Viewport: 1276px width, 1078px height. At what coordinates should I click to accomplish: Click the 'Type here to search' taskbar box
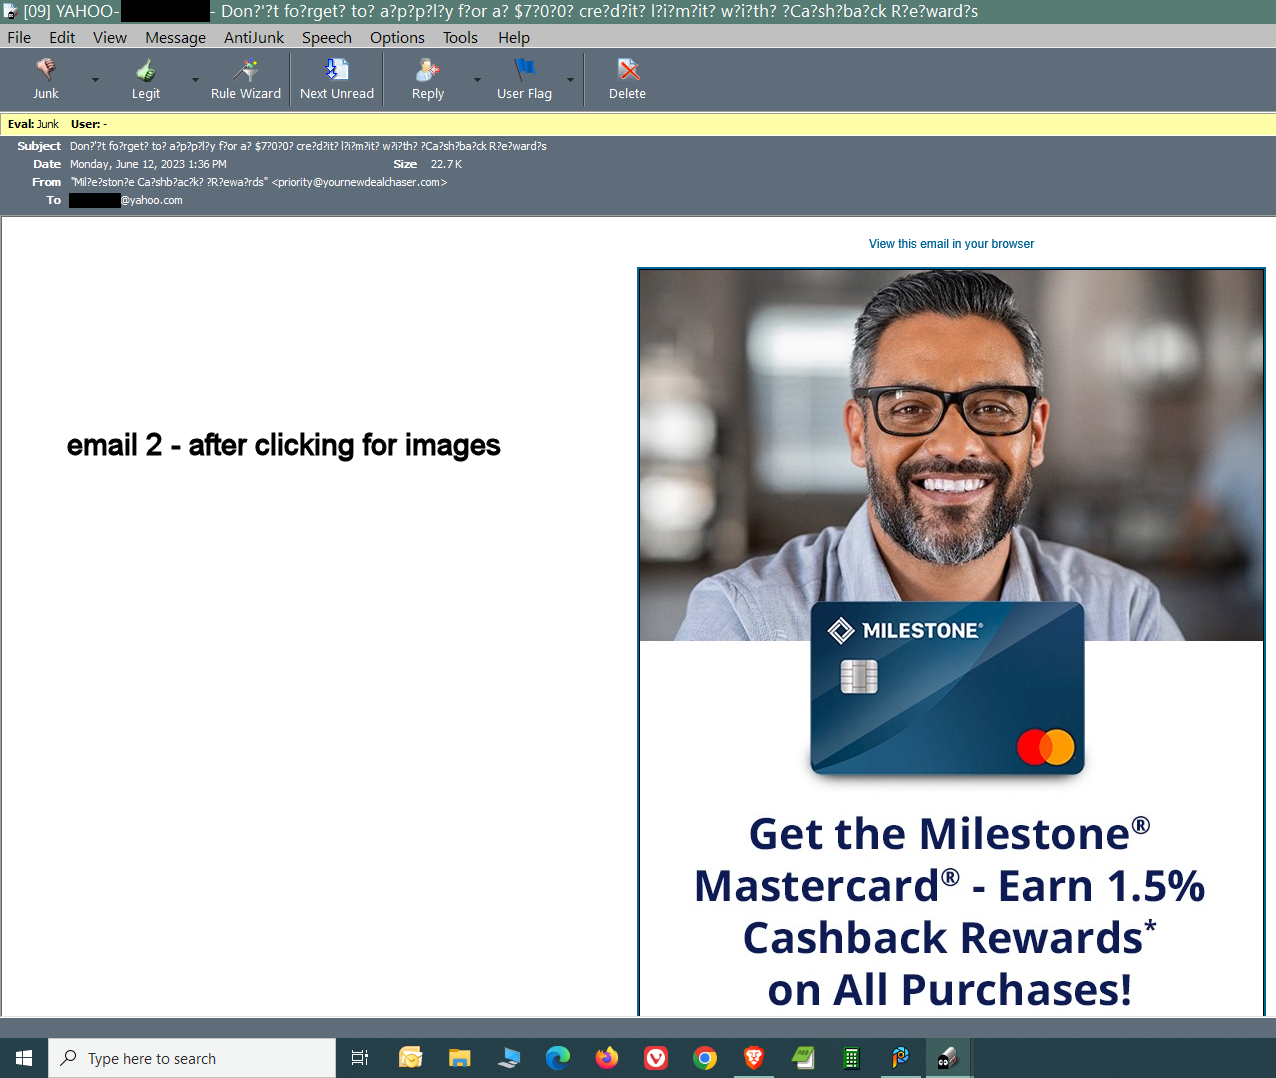[192, 1058]
